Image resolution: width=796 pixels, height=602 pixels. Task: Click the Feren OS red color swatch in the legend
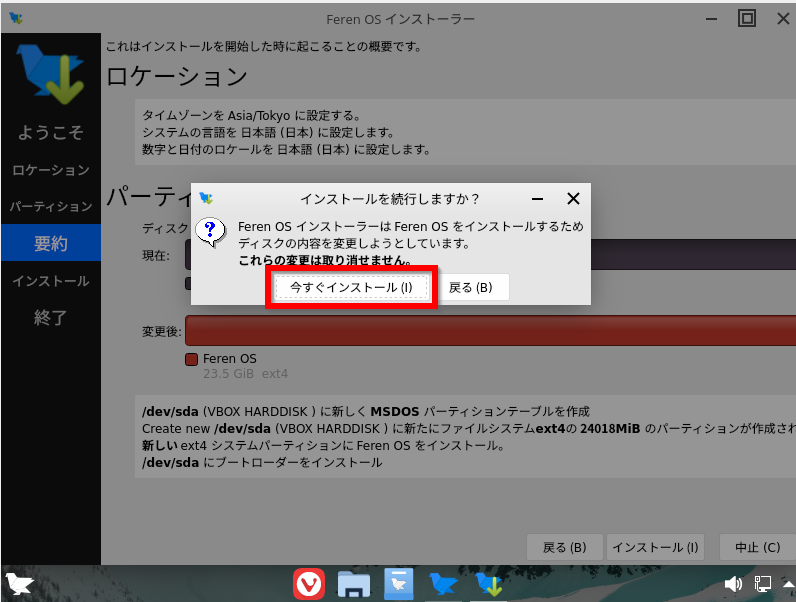(191, 359)
